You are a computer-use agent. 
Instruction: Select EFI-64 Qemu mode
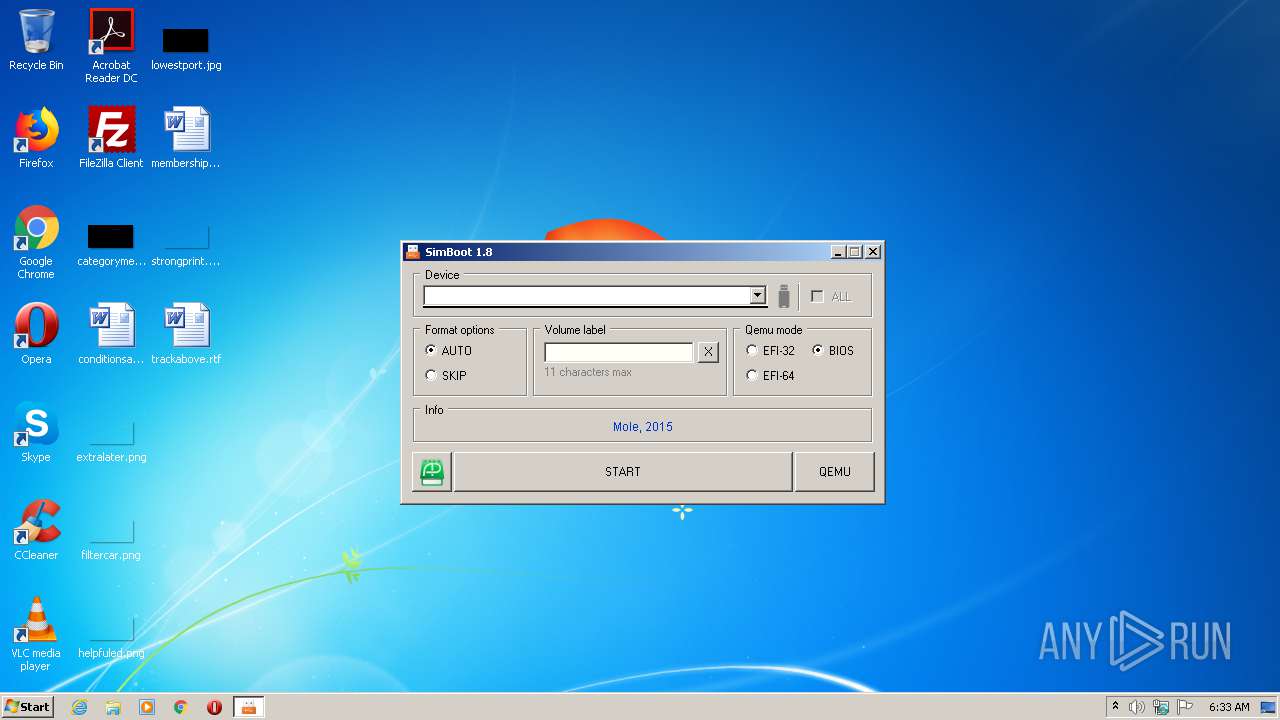(x=770, y=376)
